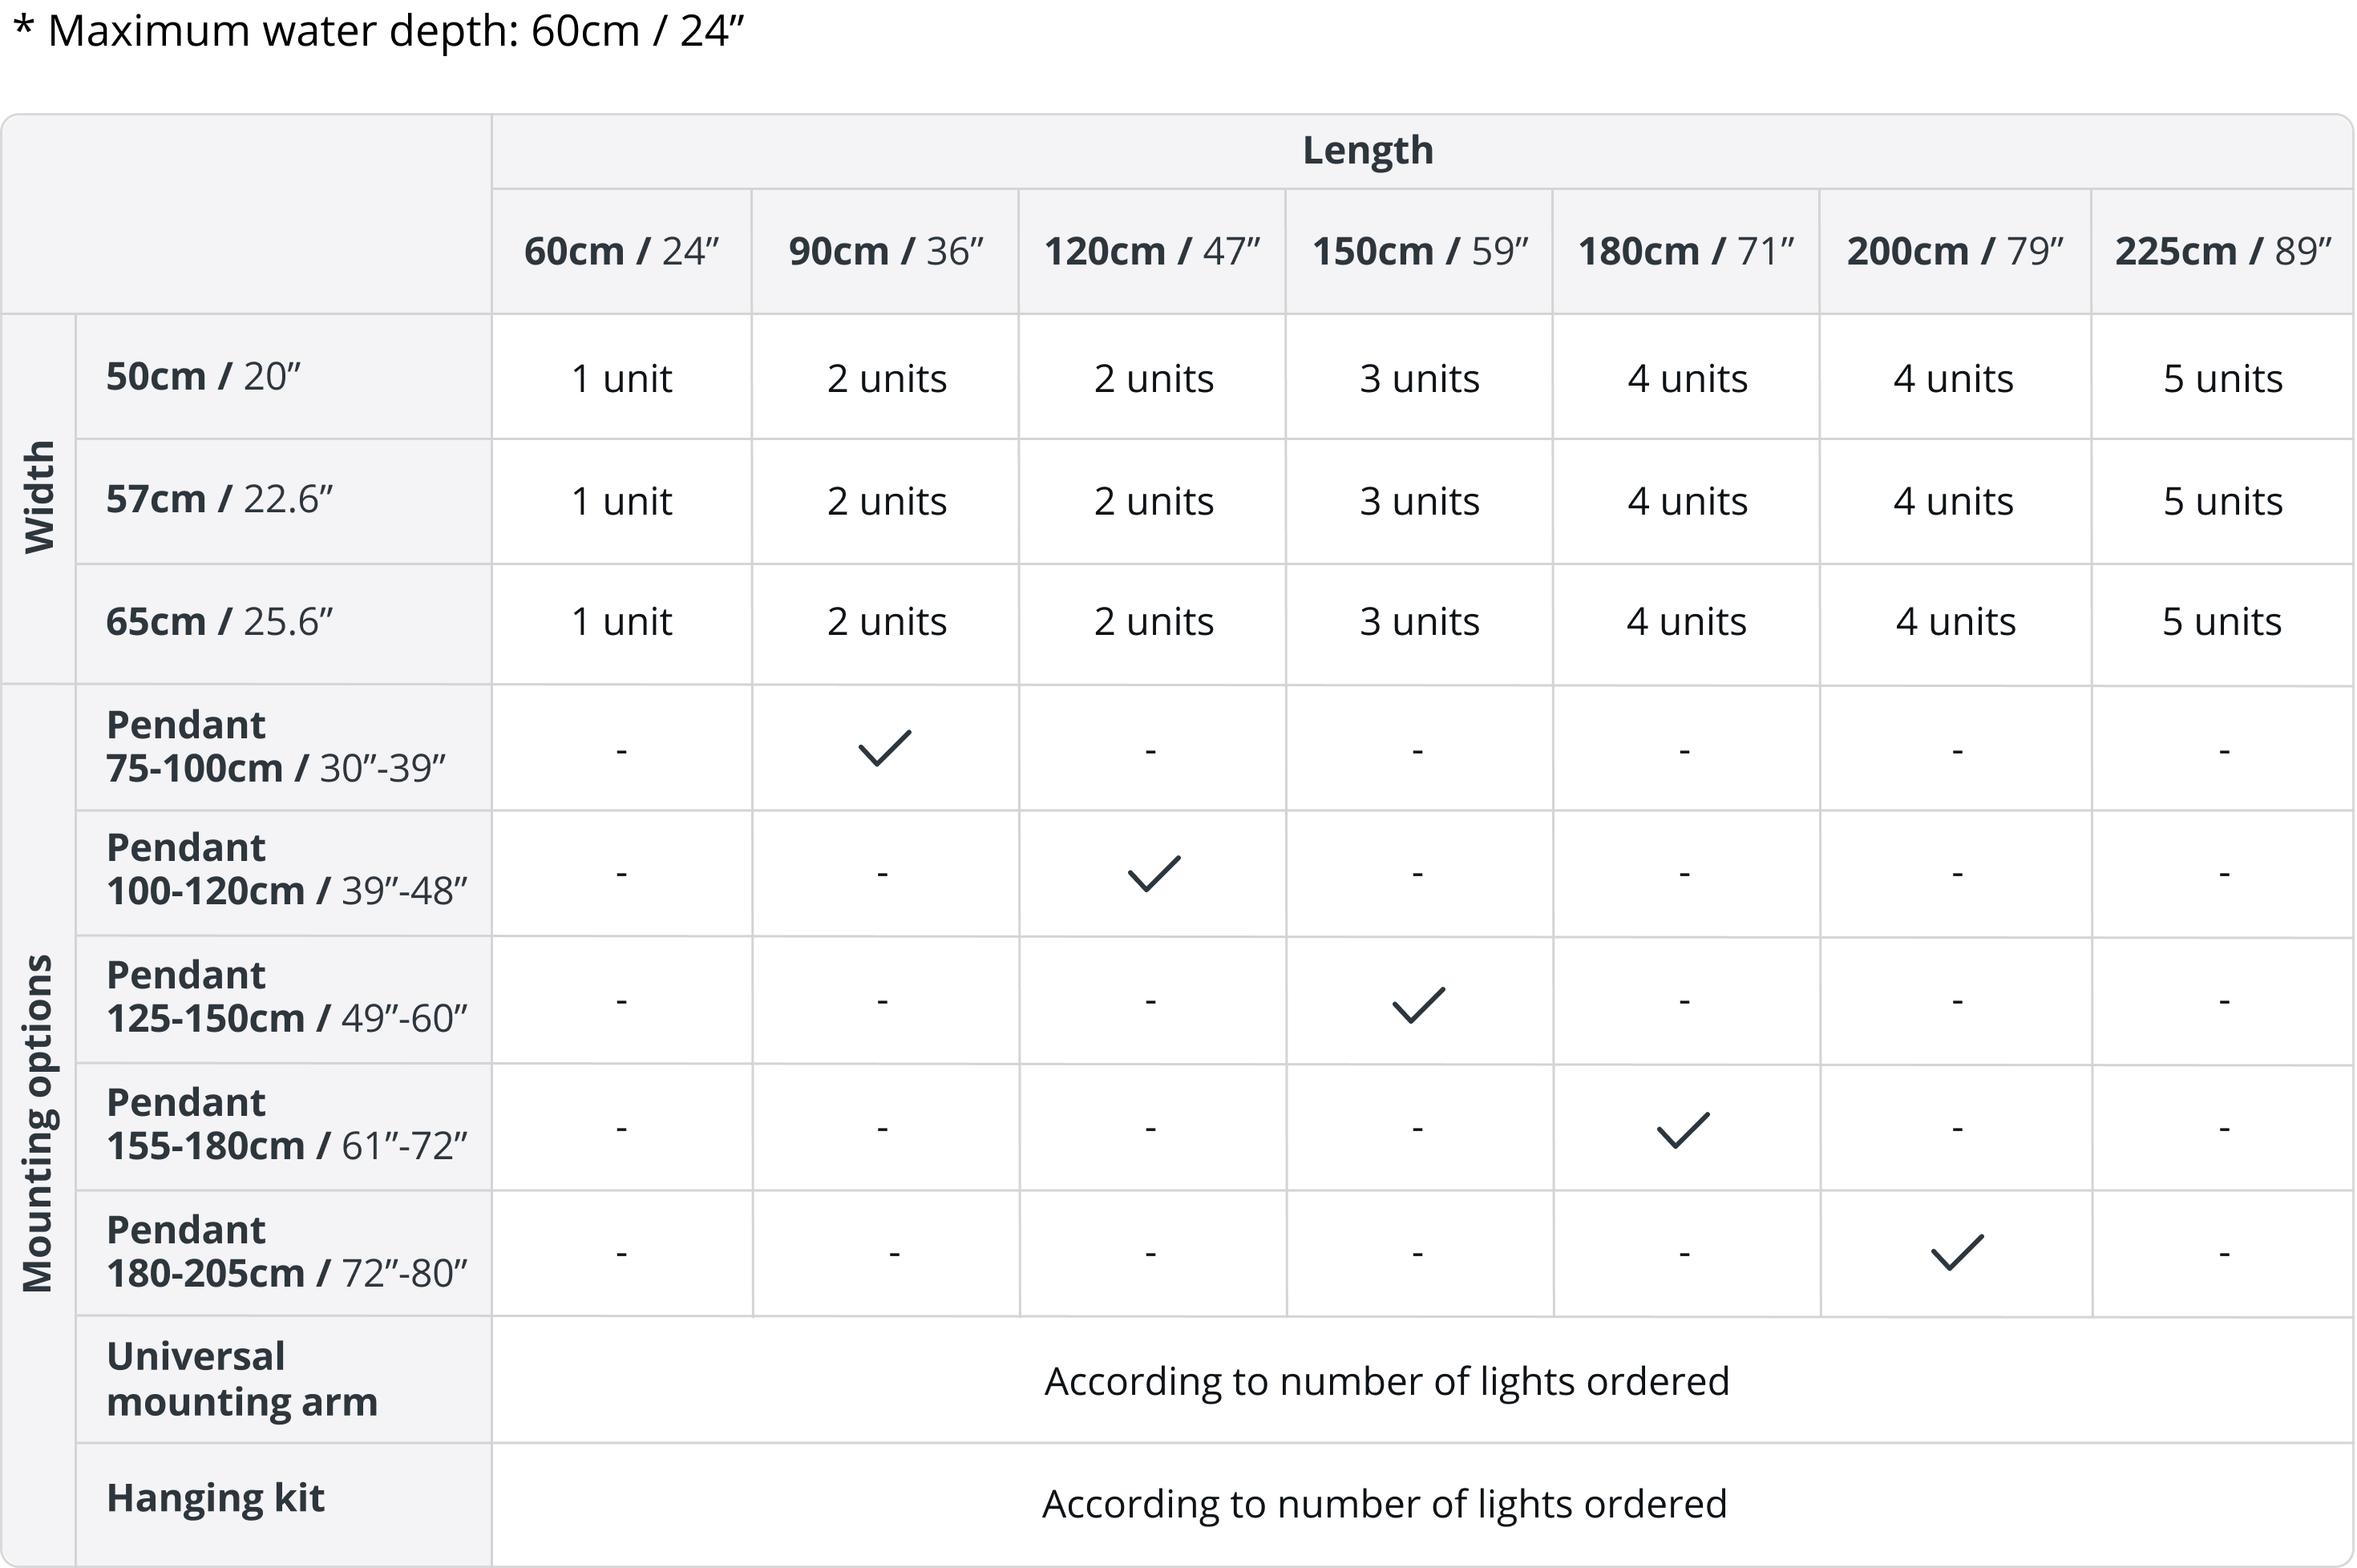
Task: Click 5 units cell in 65cm row
Action: pyautogui.click(x=2221, y=622)
